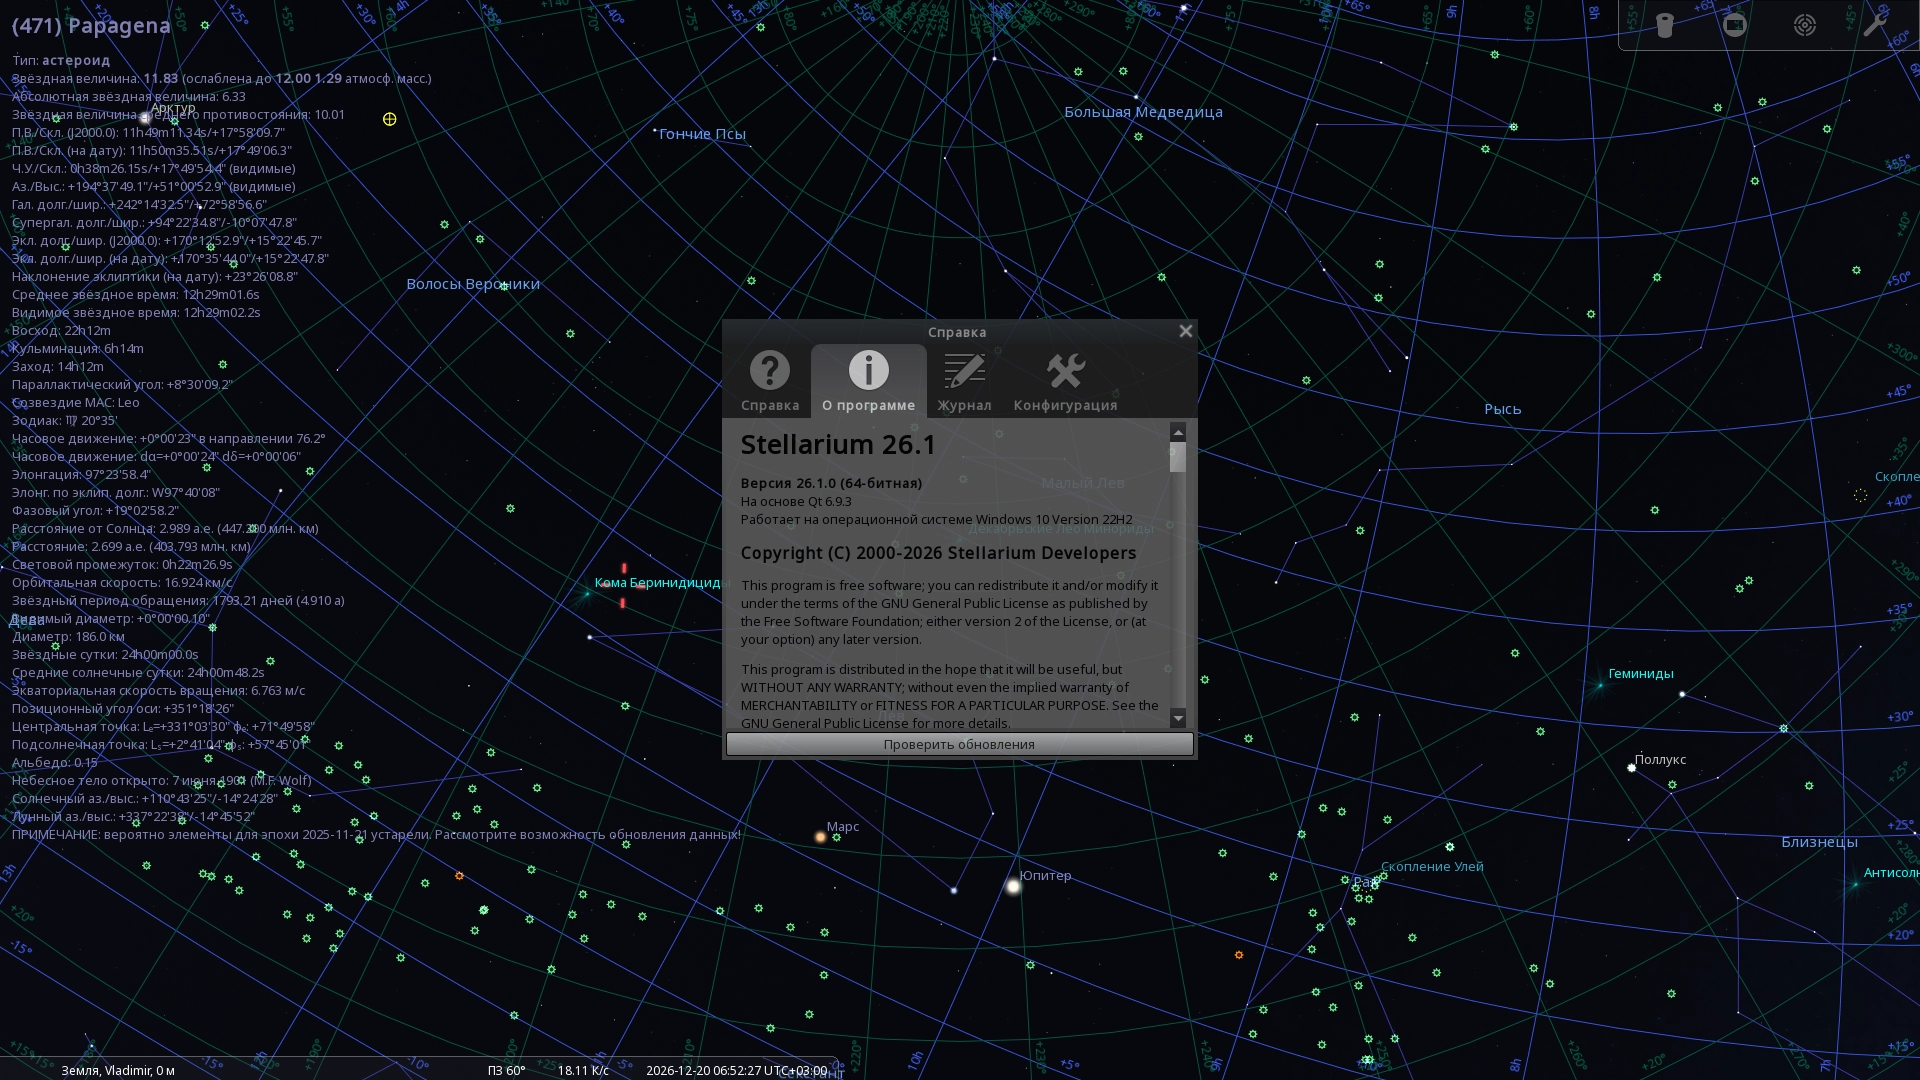Click the Mars planet marker
The image size is (1920, 1080).
click(x=820, y=837)
